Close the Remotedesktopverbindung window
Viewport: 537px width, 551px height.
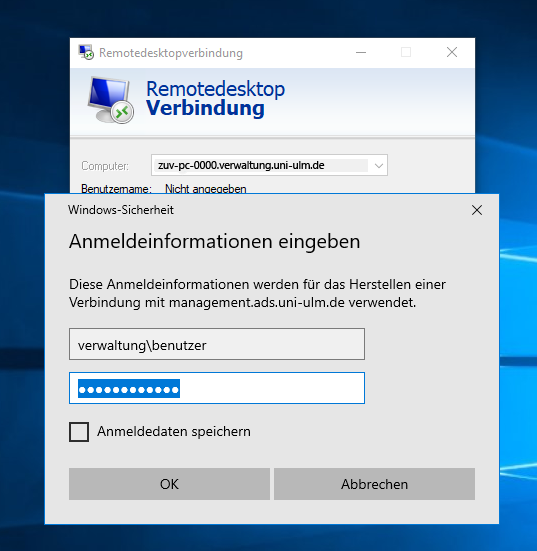coord(452,52)
